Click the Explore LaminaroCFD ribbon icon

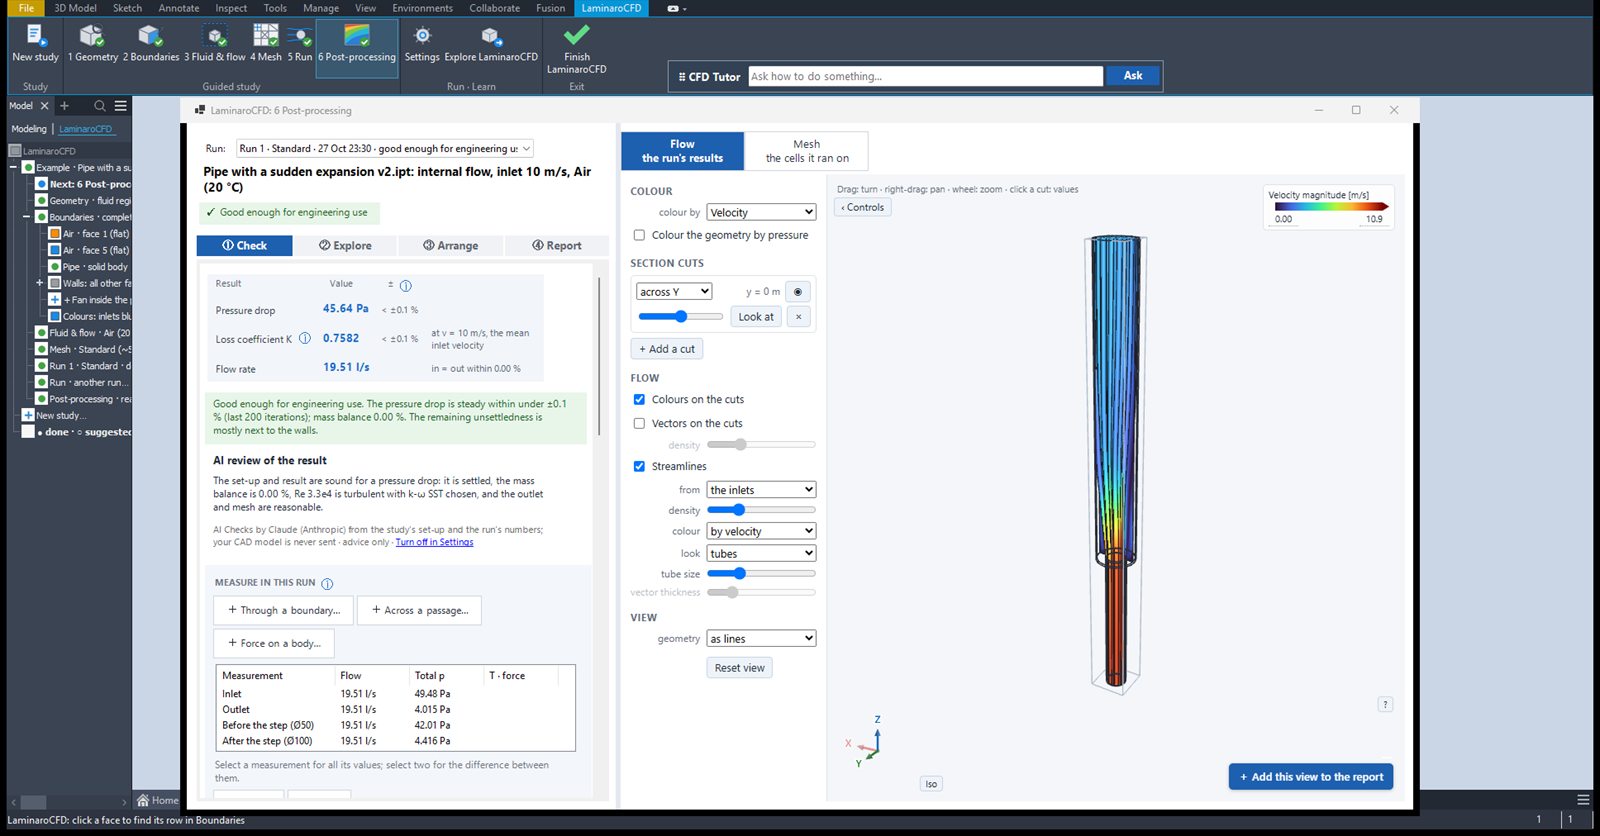click(491, 43)
